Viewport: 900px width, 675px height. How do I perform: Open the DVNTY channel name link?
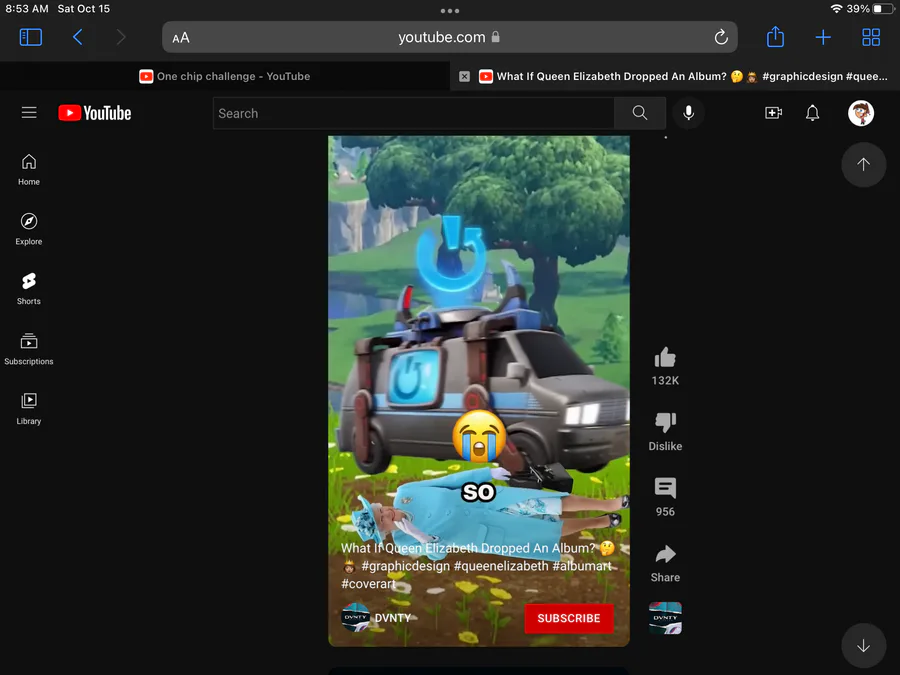(393, 618)
